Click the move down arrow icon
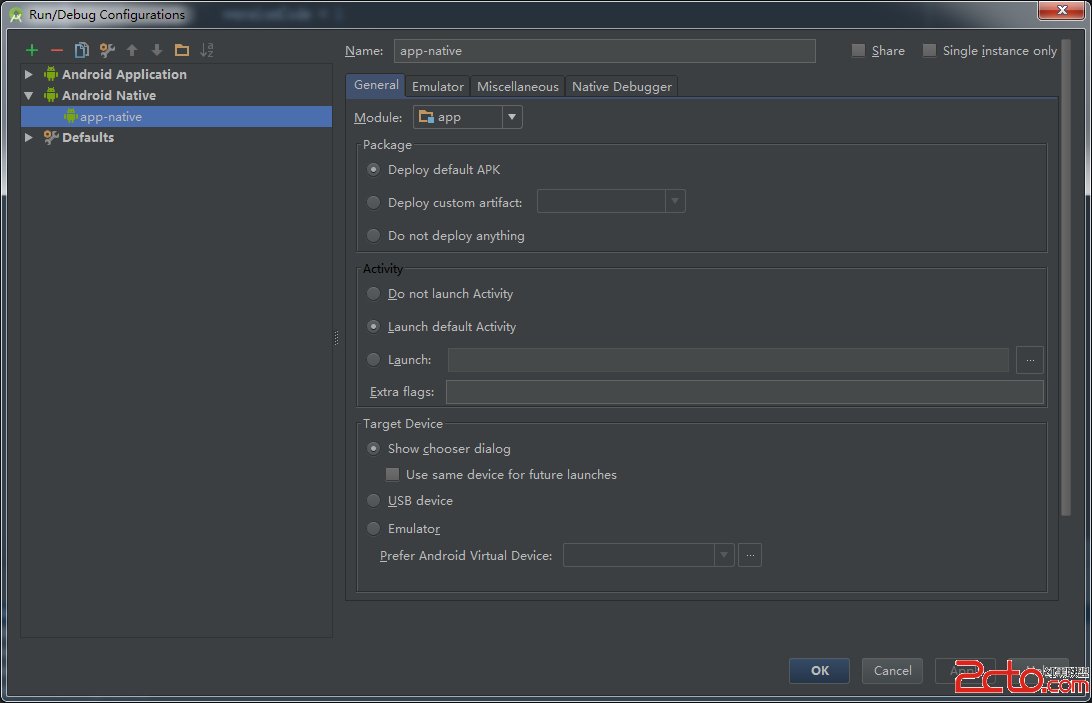Image resolution: width=1092 pixels, height=703 pixels. tap(157, 50)
